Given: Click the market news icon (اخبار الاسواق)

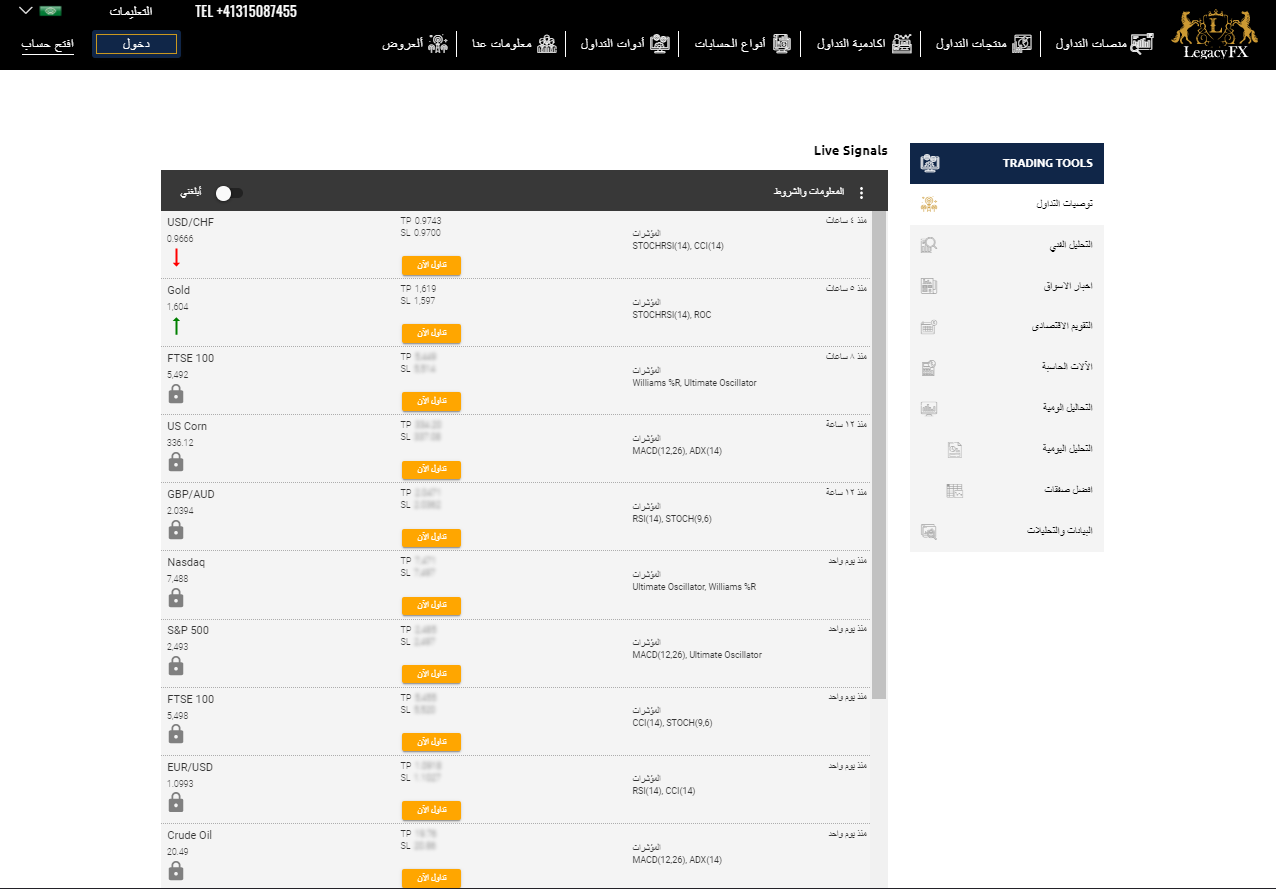Looking at the screenshot, I should [929, 286].
